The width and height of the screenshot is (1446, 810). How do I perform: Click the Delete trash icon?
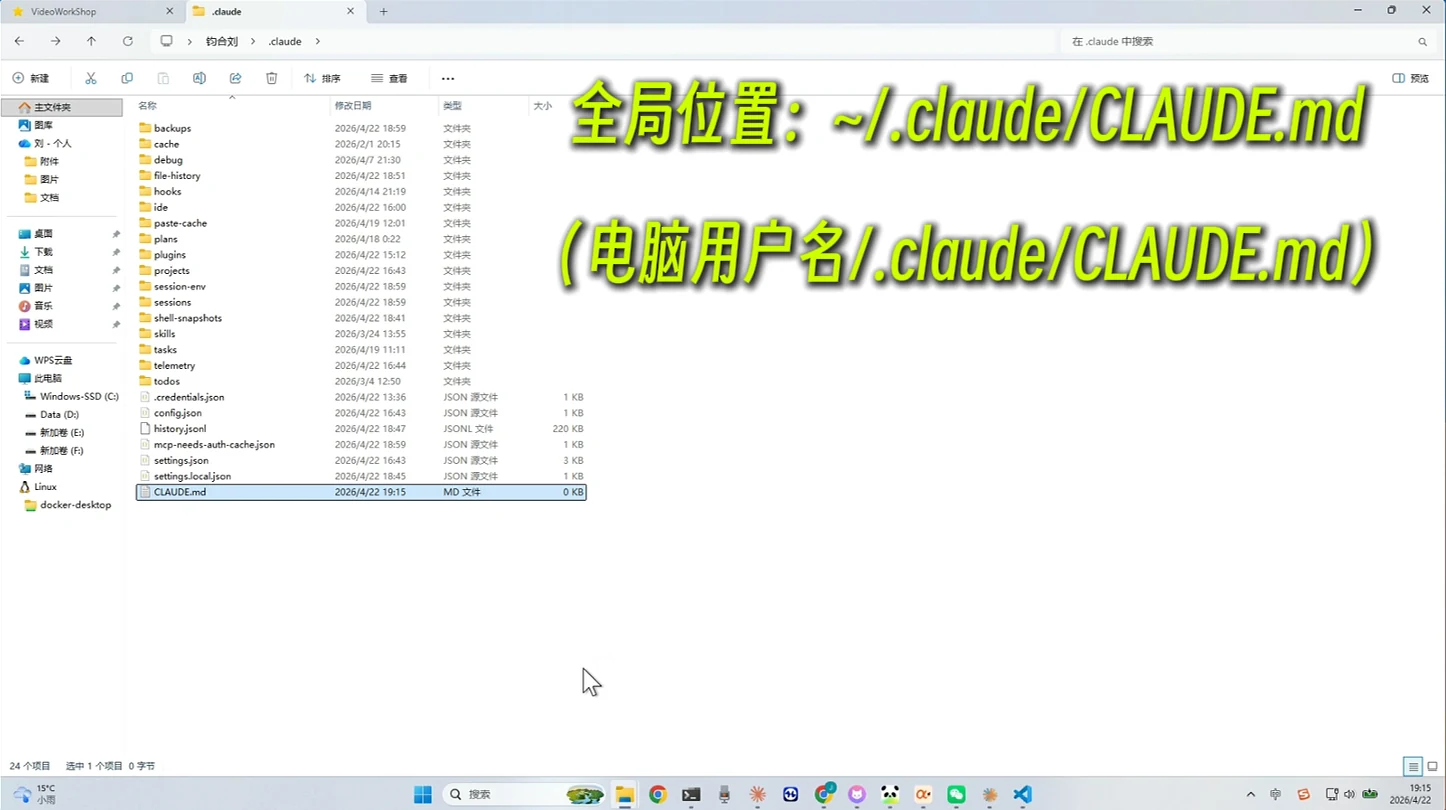coord(271,78)
